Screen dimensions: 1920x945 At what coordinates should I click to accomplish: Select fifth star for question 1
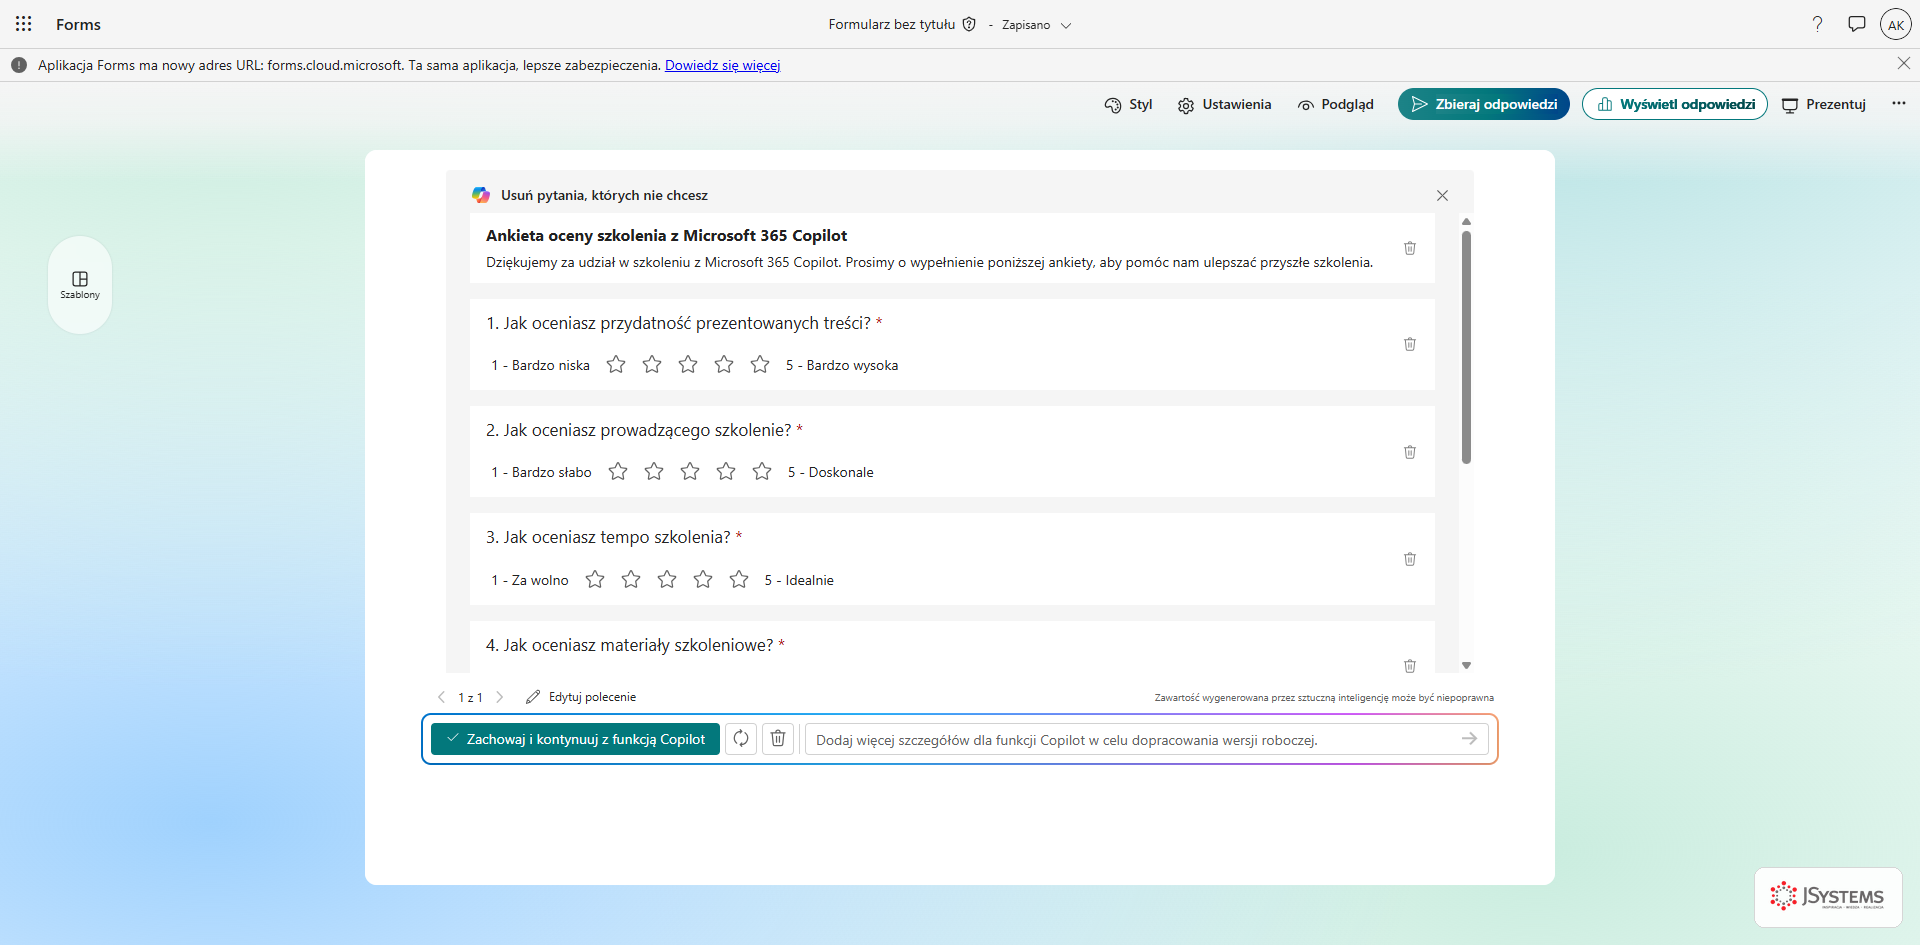point(760,364)
